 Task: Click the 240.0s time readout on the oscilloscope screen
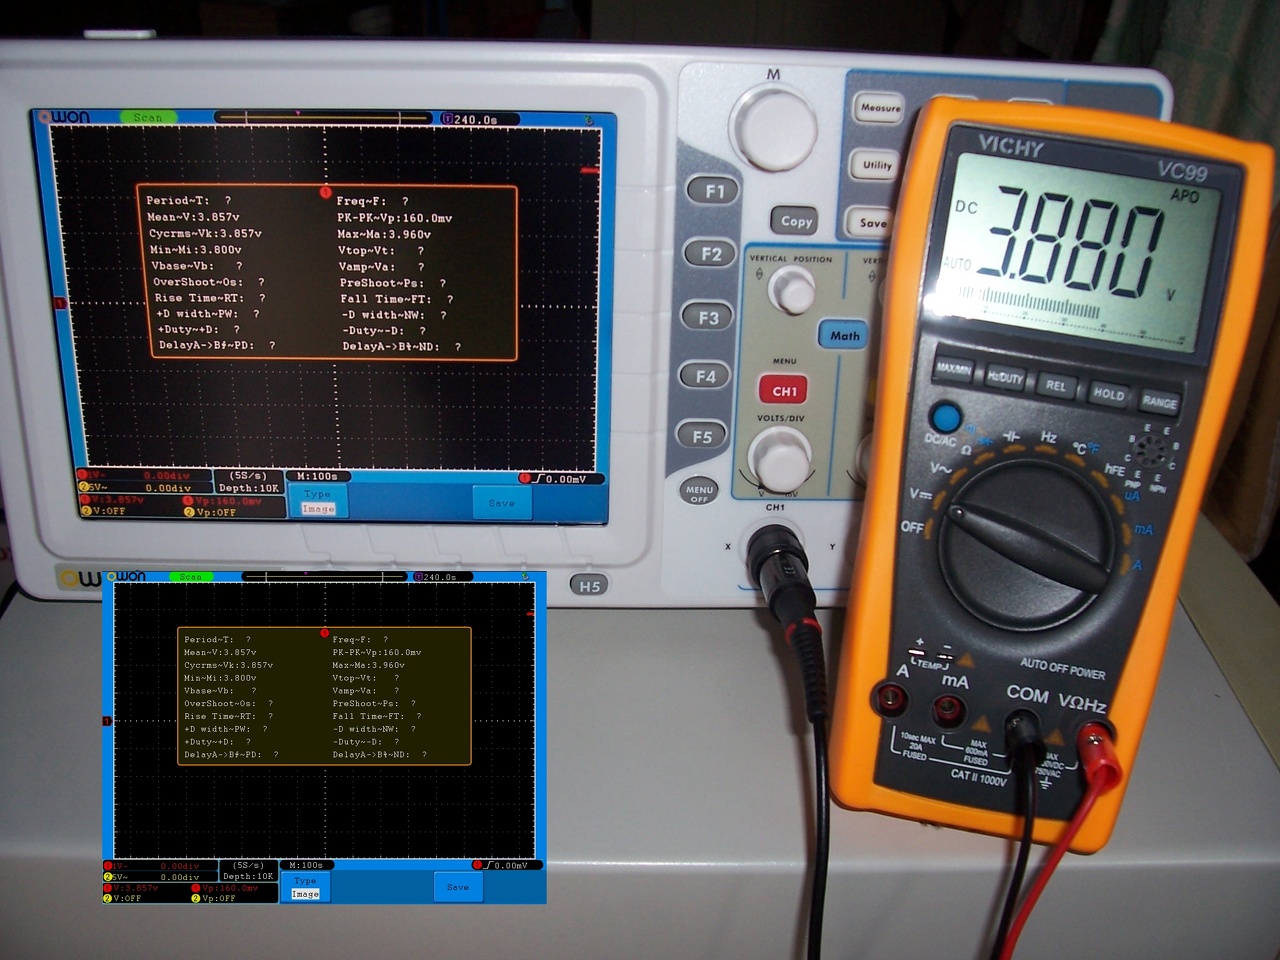coord(475,119)
